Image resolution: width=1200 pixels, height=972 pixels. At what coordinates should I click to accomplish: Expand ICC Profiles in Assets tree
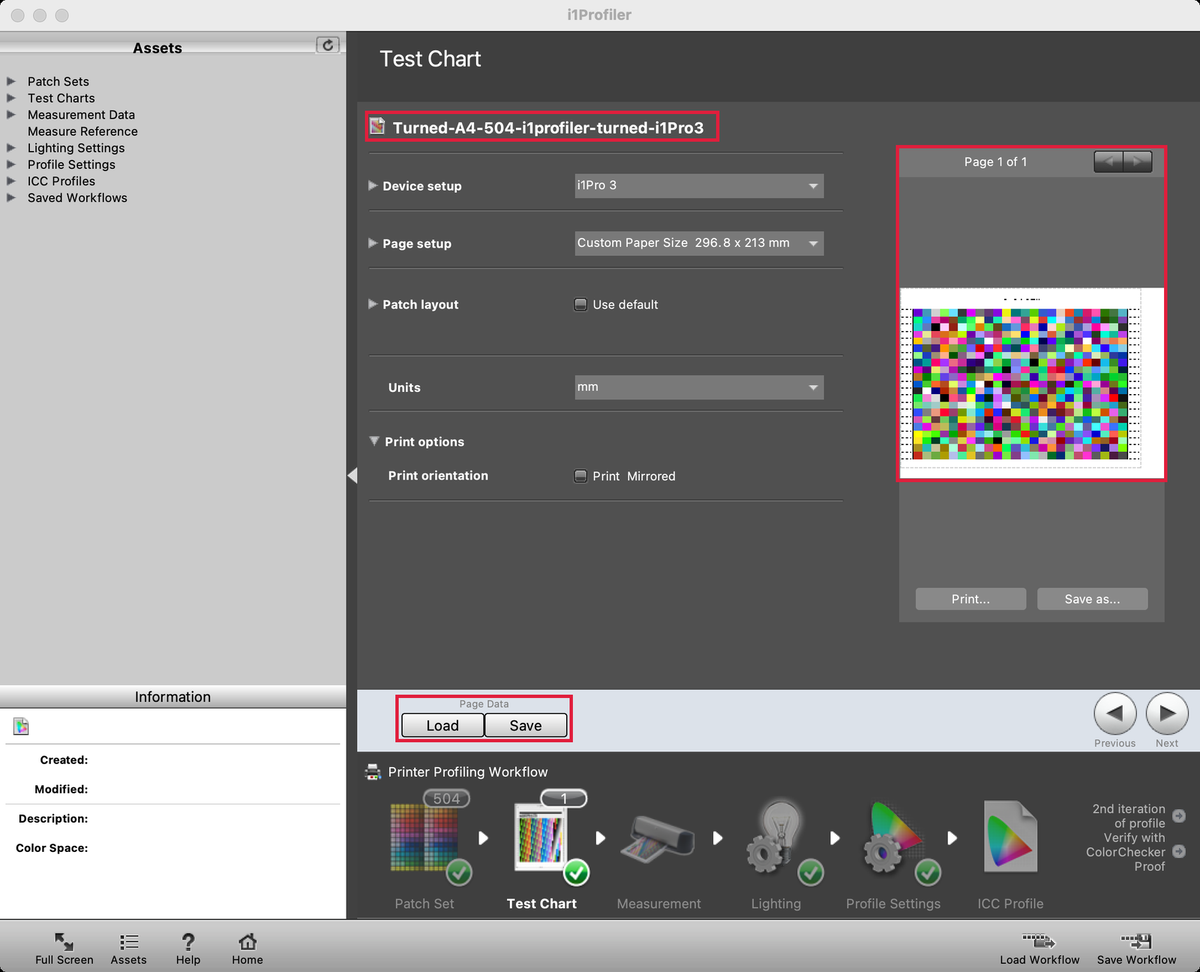click(11, 181)
